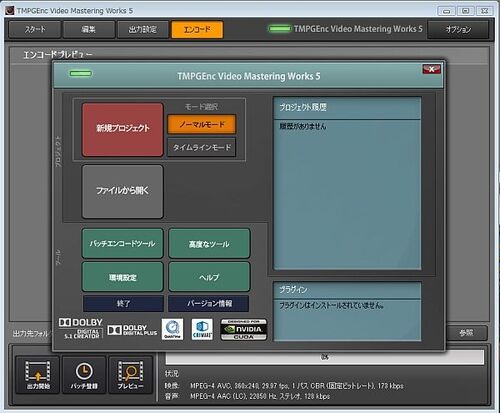Click the encode progress bar showing 0%
Image resolution: width=500 pixels, height=413 pixels.
pos(325,357)
